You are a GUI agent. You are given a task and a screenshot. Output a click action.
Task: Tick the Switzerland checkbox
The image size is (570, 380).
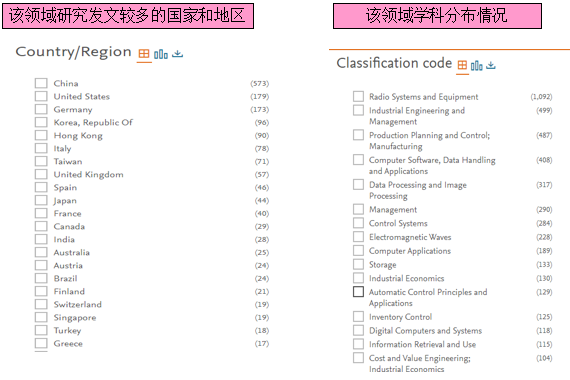(x=41, y=304)
